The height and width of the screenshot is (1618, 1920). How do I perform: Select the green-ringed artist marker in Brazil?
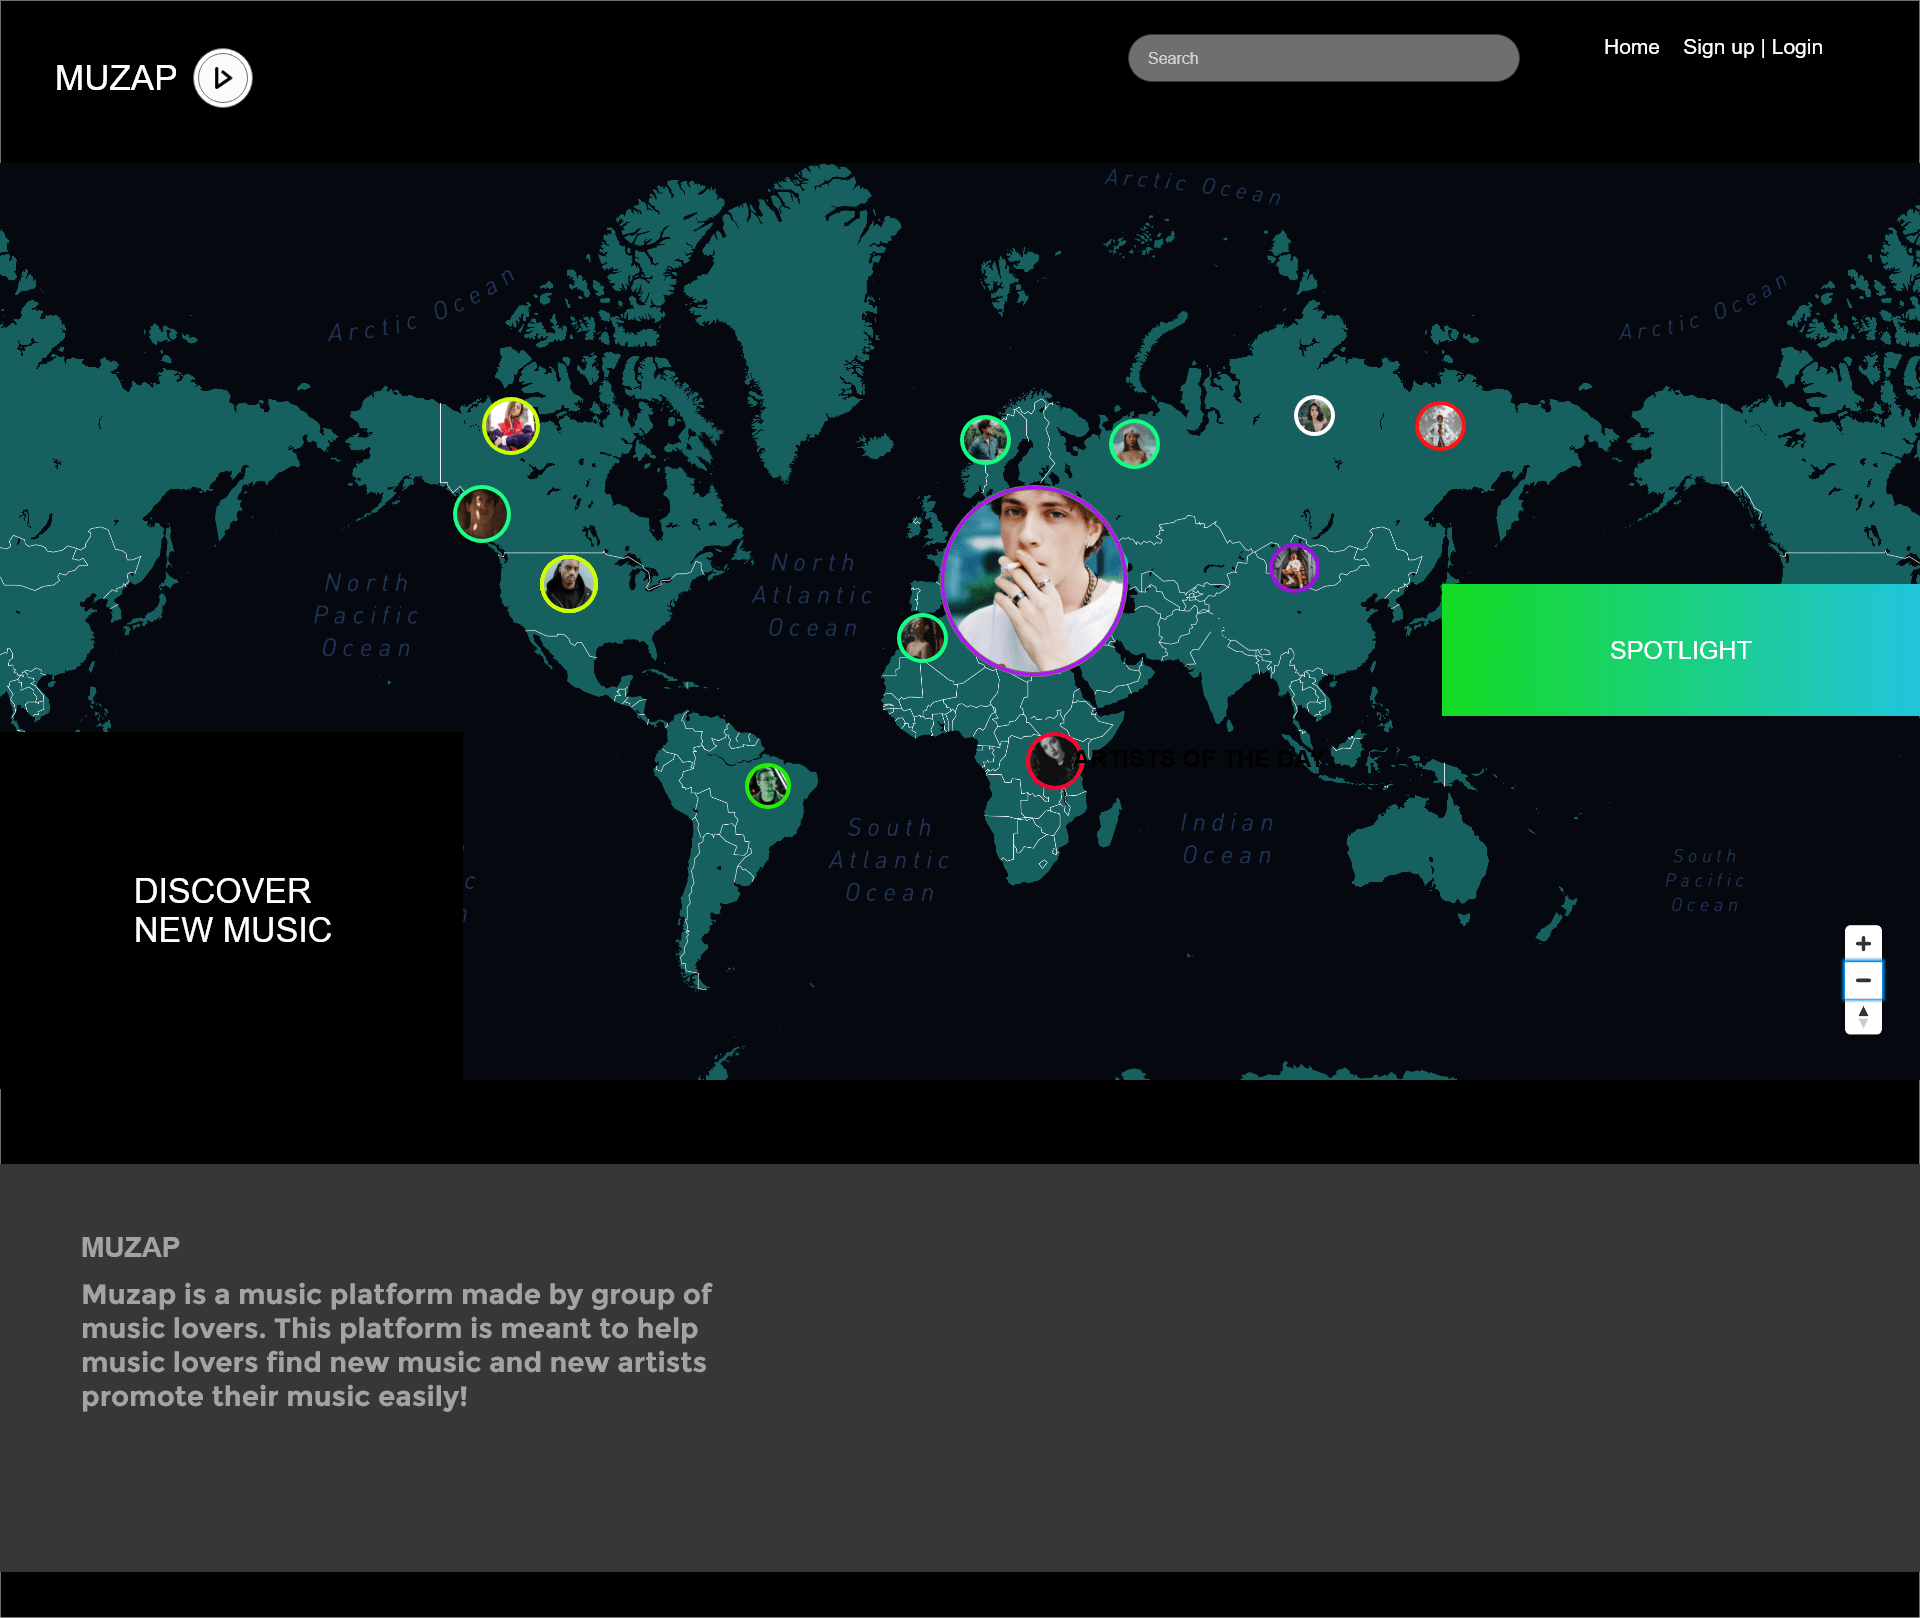[768, 785]
